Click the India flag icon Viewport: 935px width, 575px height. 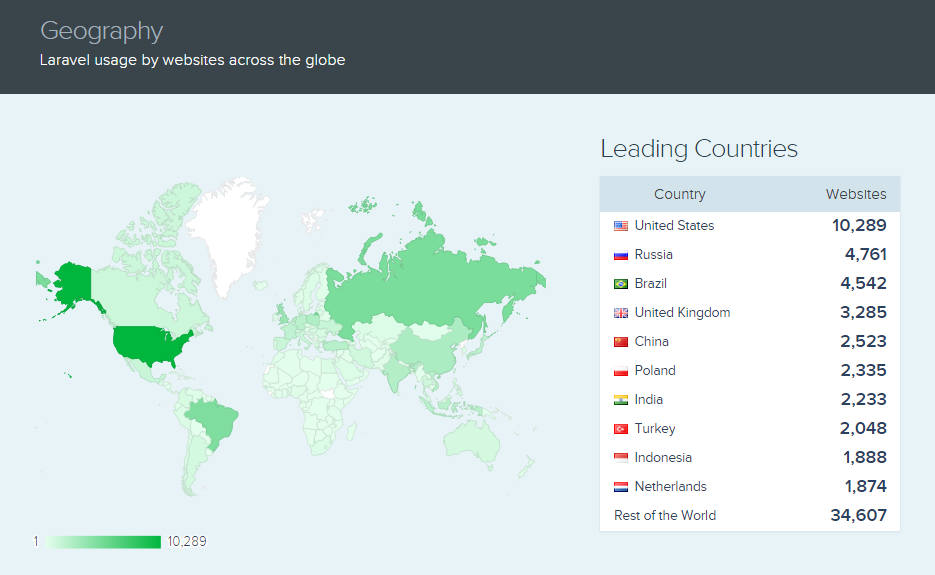click(x=621, y=400)
